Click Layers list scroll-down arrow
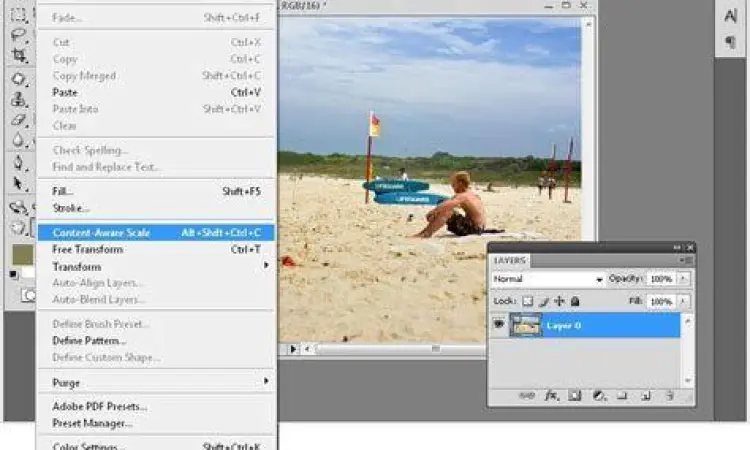The width and height of the screenshot is (750, 450). 688,381
